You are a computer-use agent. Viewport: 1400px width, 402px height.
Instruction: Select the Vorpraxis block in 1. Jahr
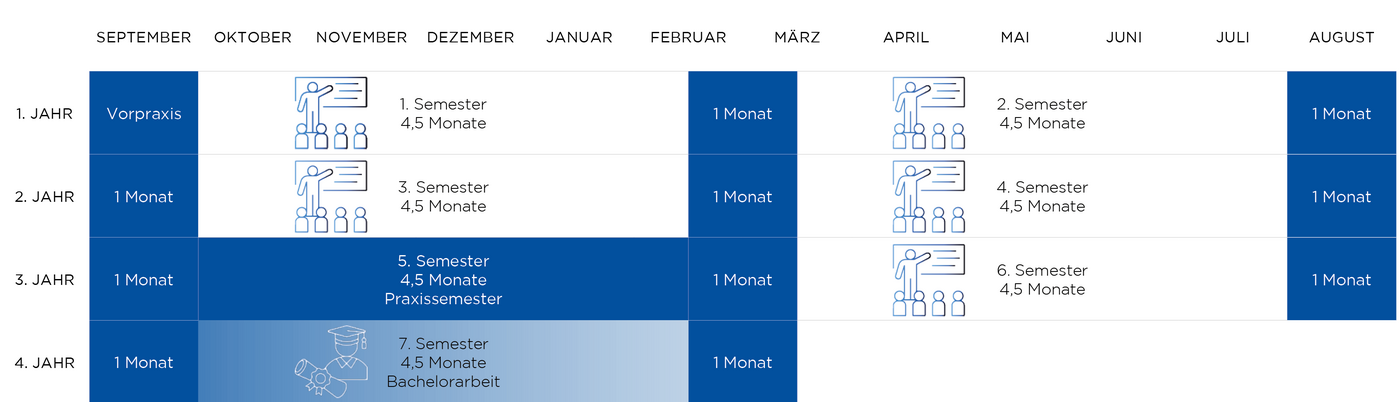coord(144,113)
